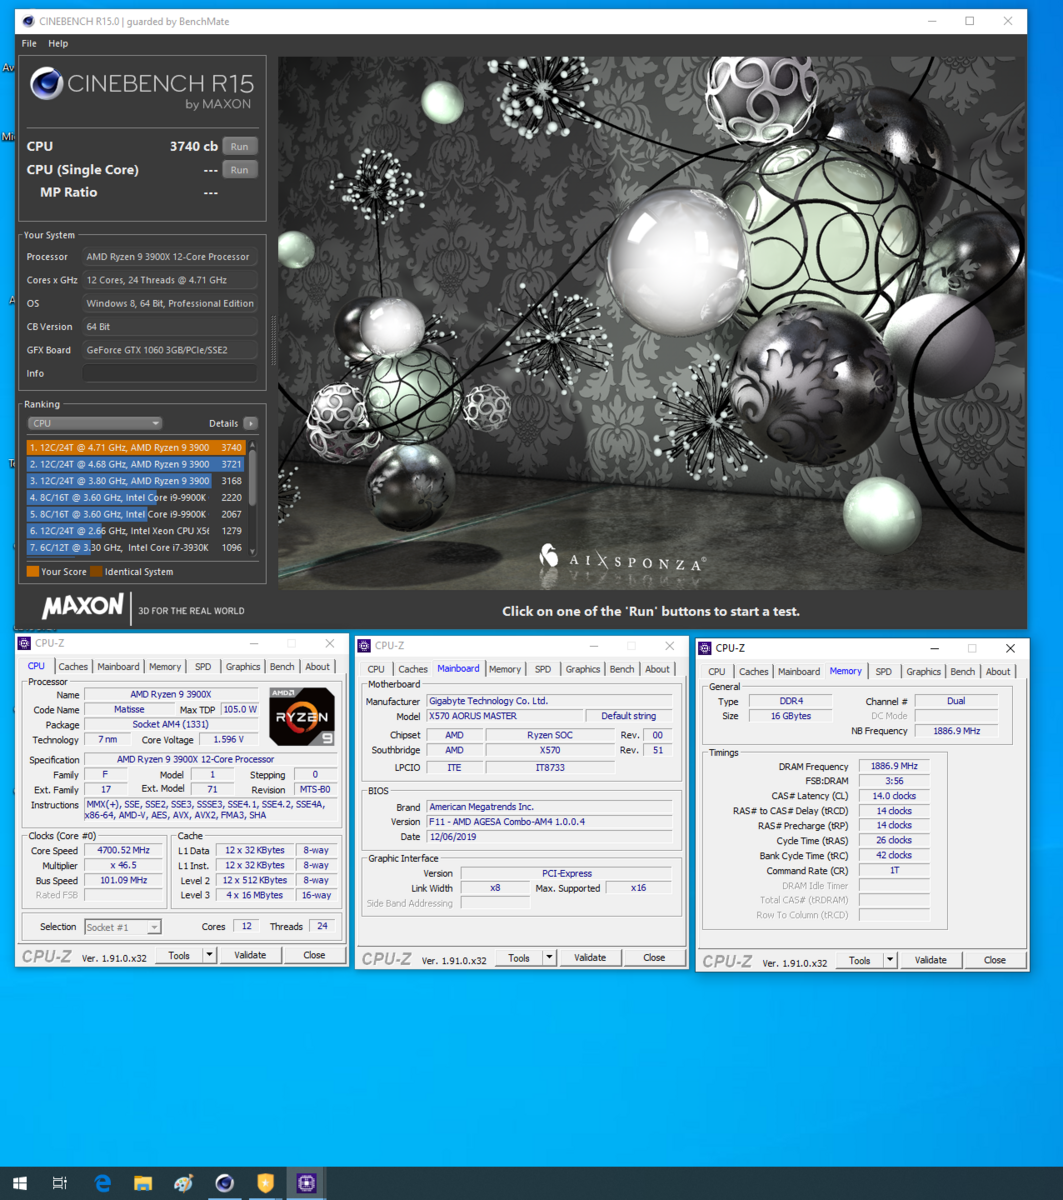Click the DRAM Frequency value 1886.9 MHz
The width and height of the screenshot is (1063, 1200).
coord(893,766)
